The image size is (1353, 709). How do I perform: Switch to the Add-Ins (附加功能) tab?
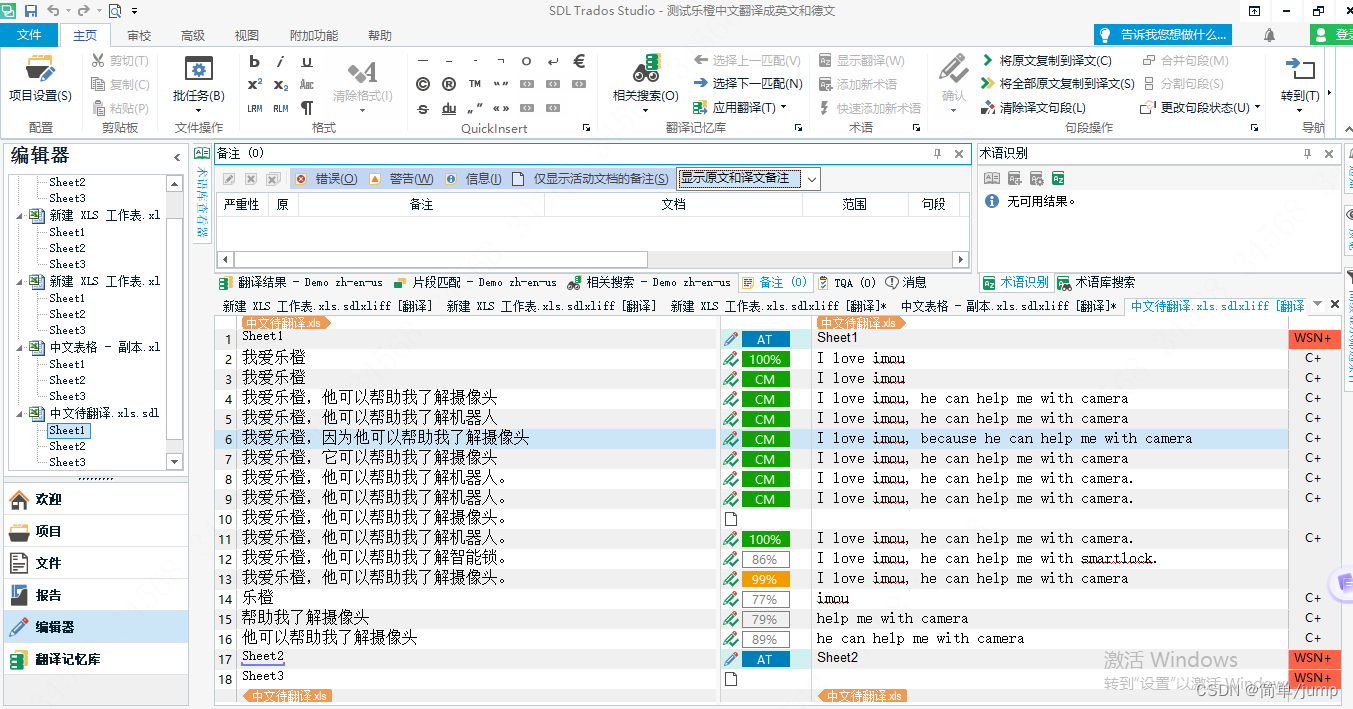click(314, 35)
